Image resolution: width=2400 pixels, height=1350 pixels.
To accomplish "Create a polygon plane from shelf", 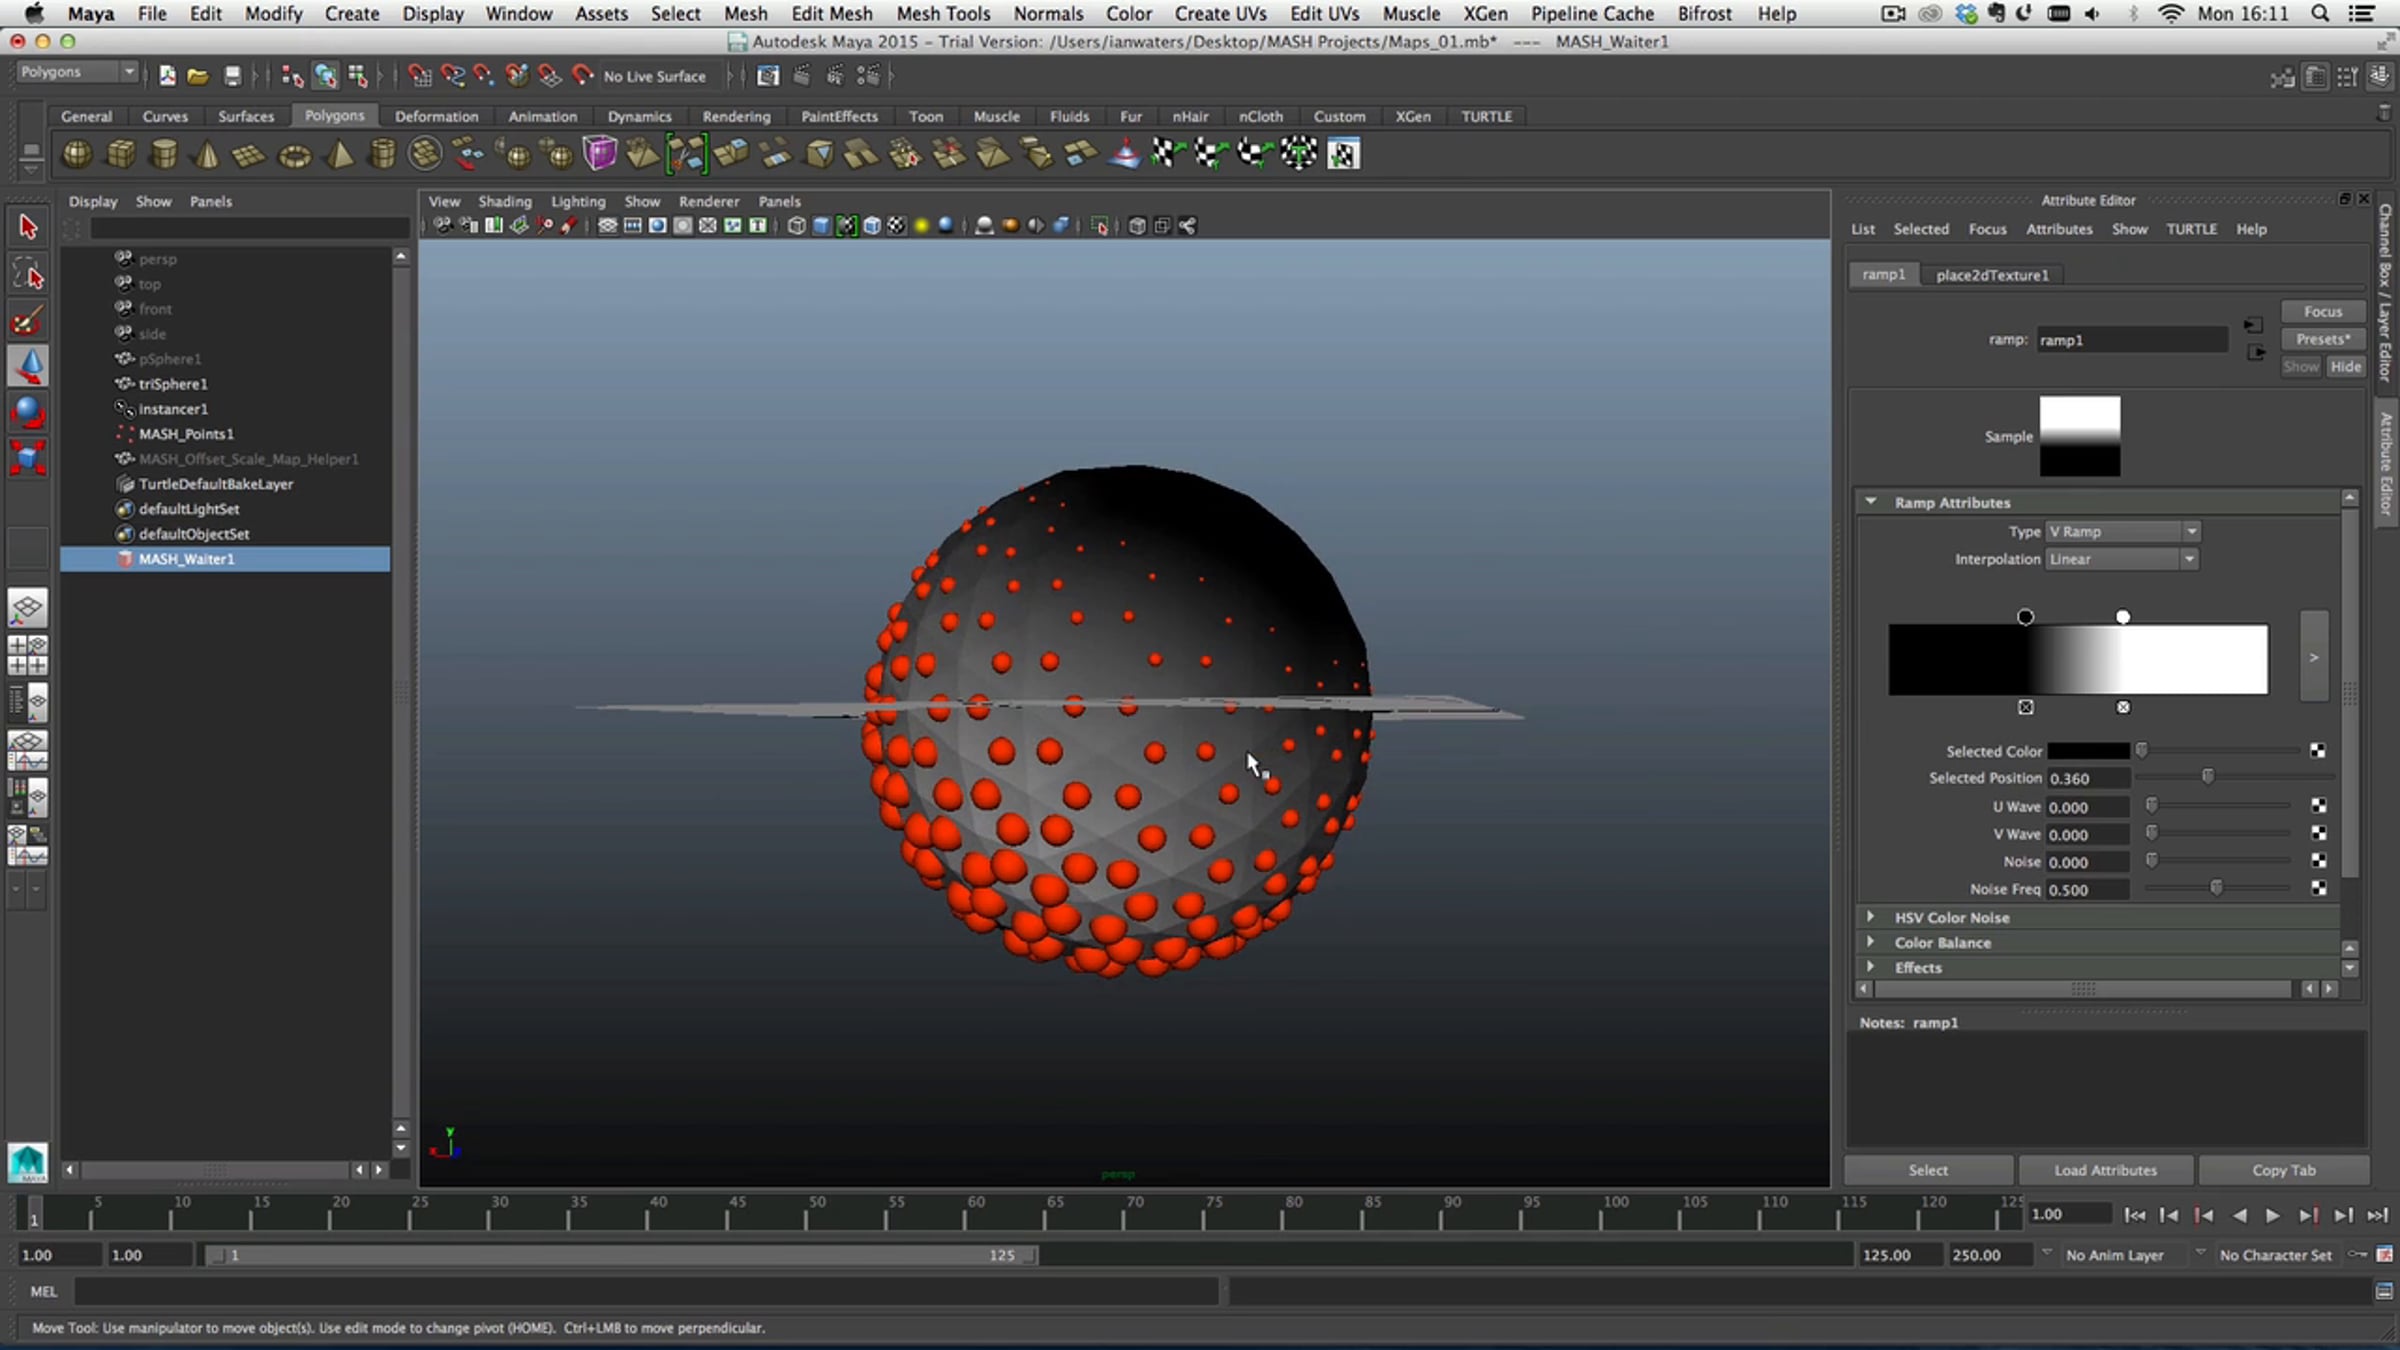I will click(x=249, y=154).
